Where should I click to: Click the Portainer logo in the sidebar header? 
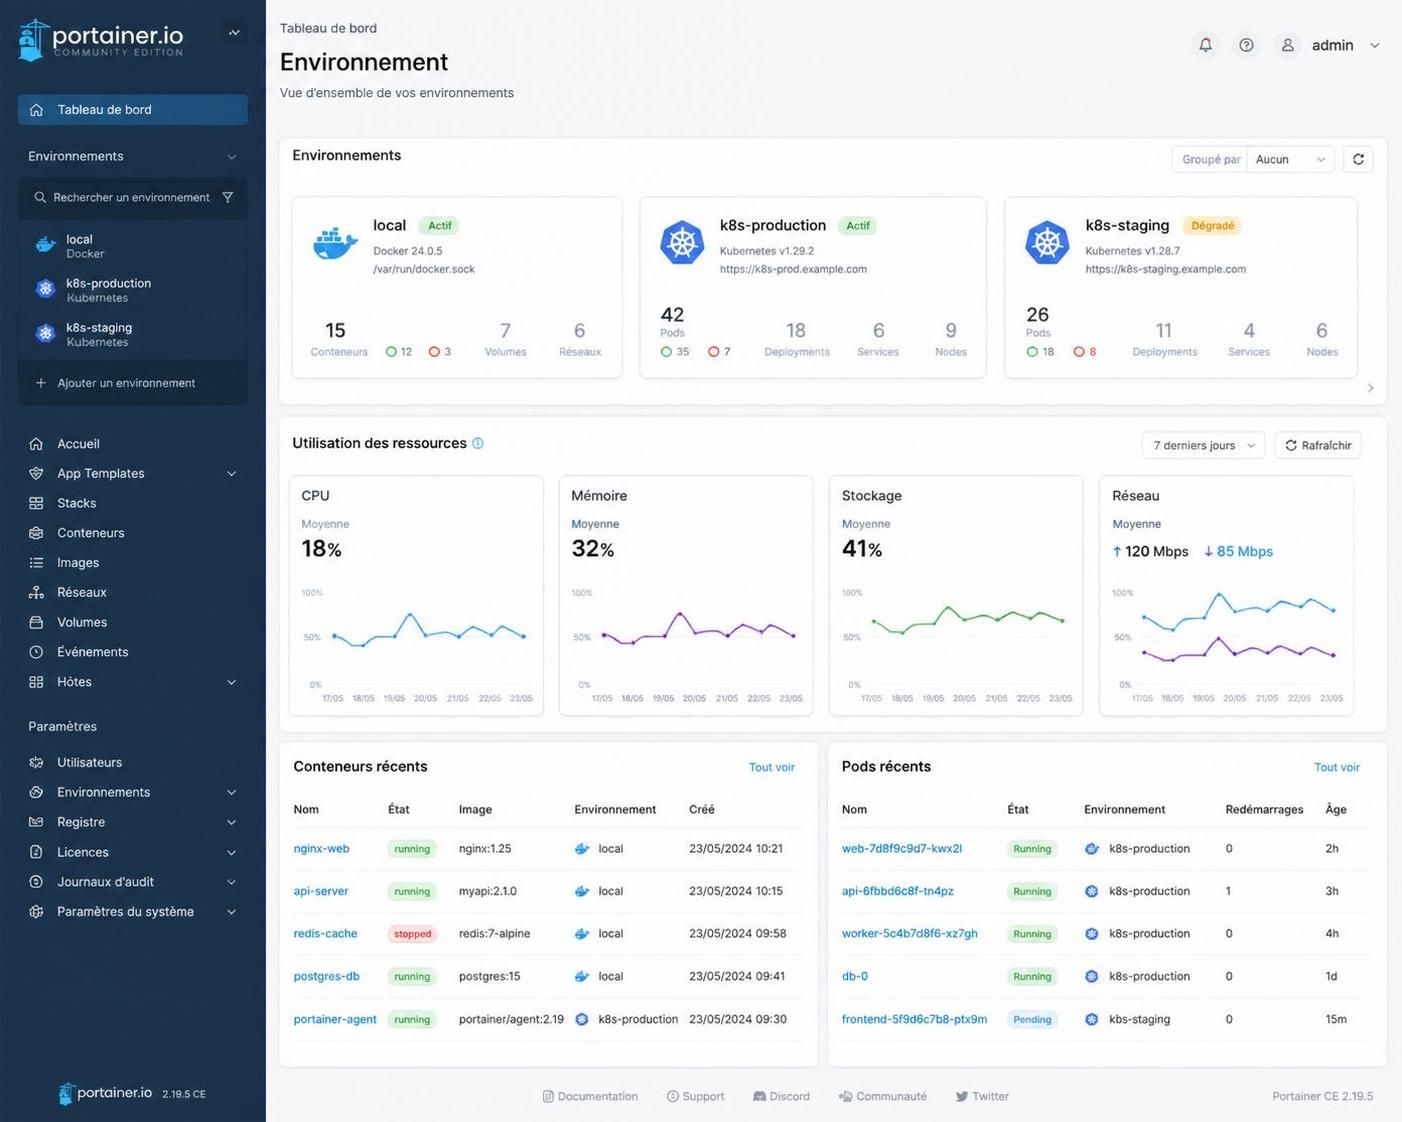click(100, 39)
